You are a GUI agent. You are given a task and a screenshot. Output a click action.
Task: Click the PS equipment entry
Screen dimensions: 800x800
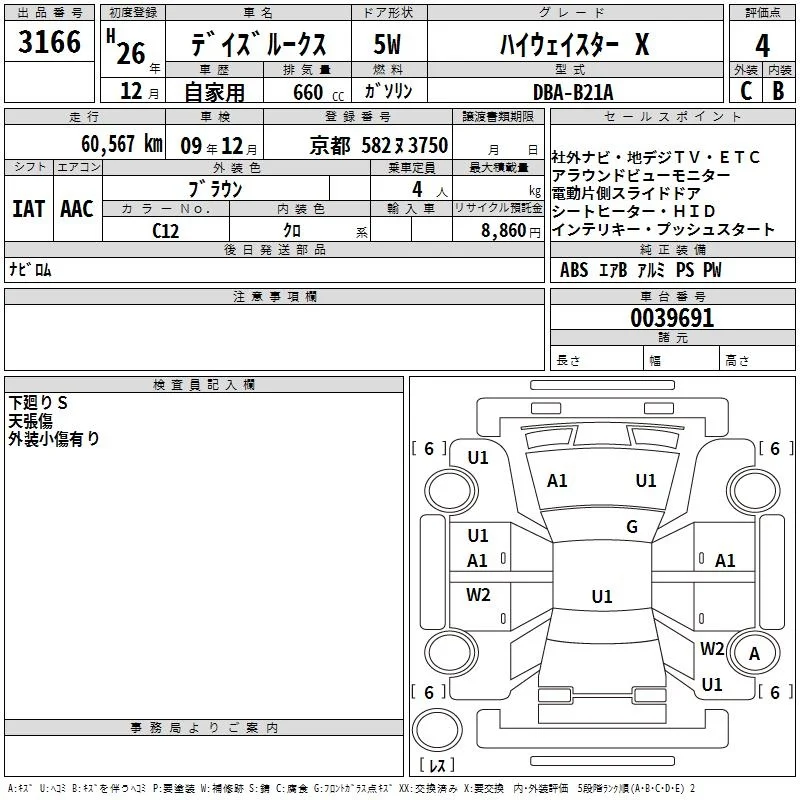pos(685,270)
